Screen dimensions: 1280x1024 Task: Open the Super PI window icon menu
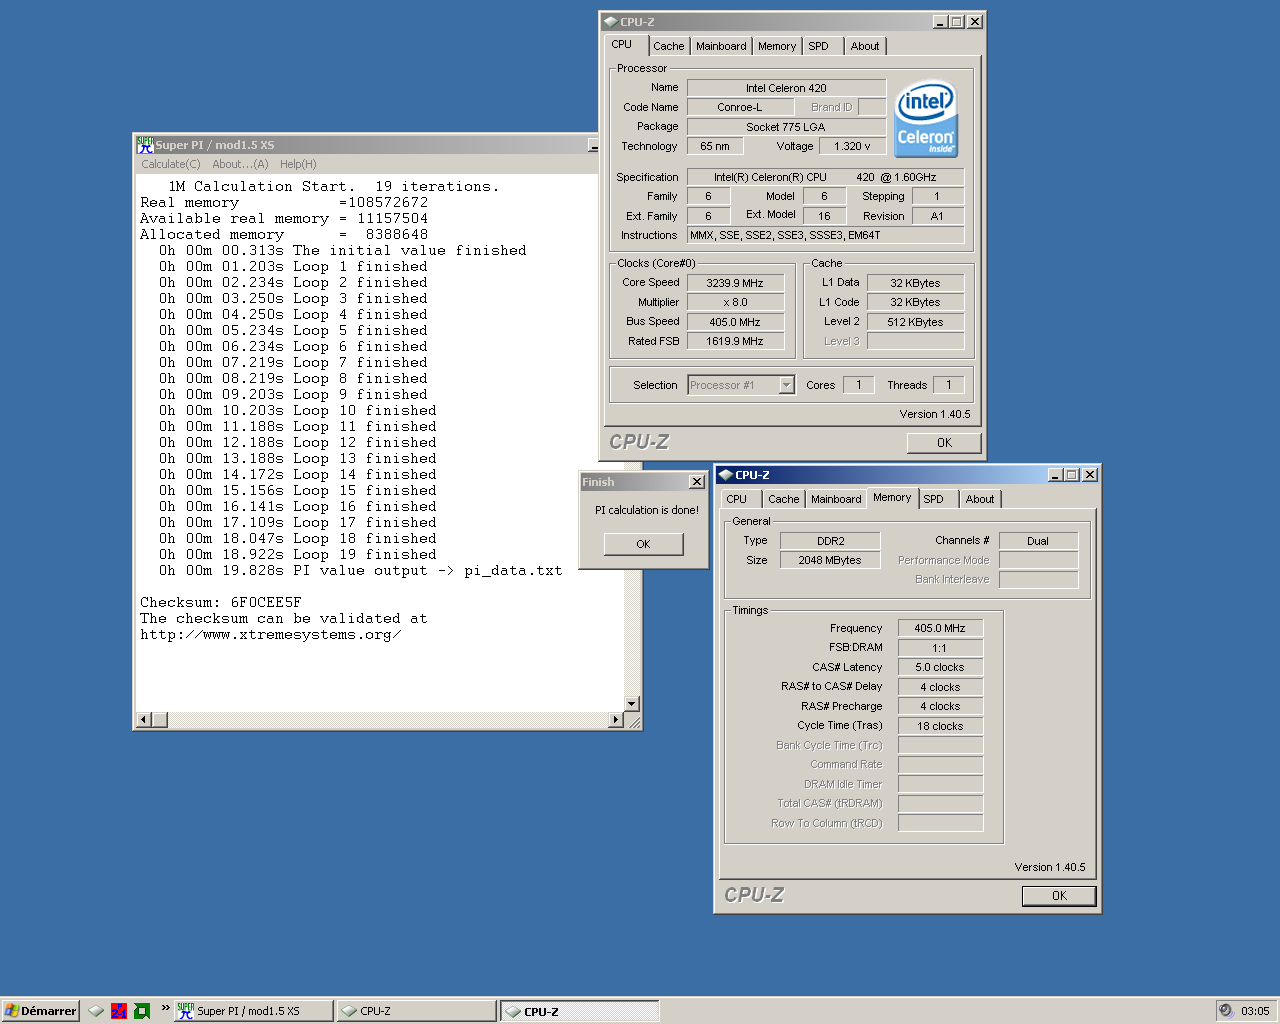[x=145, y=145]
